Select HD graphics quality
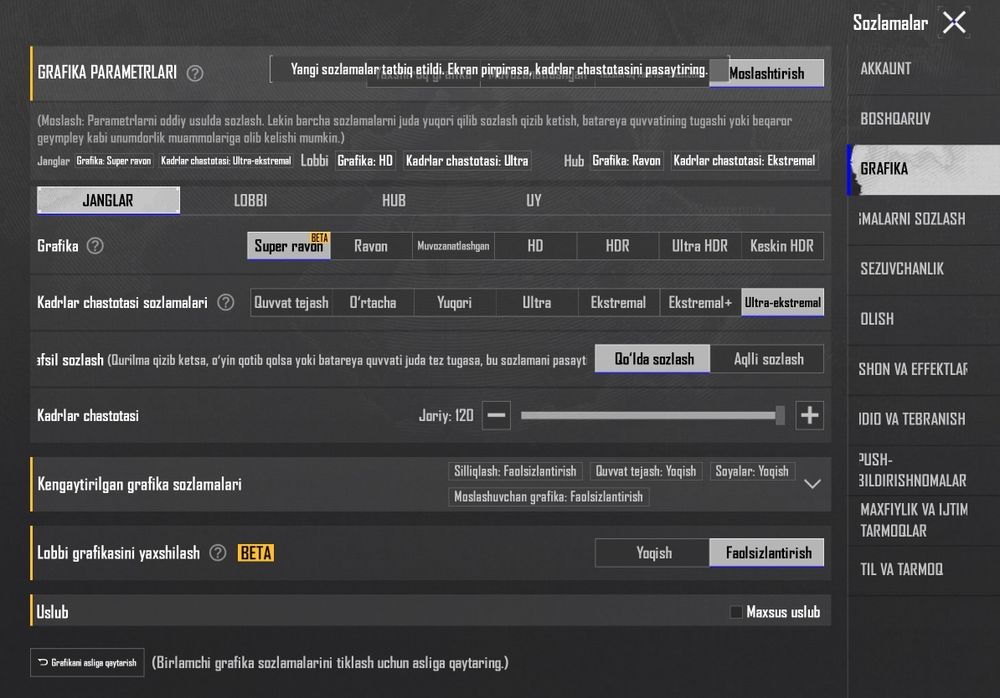Viewport: 1000px width, 698px height. pos(536,246)
